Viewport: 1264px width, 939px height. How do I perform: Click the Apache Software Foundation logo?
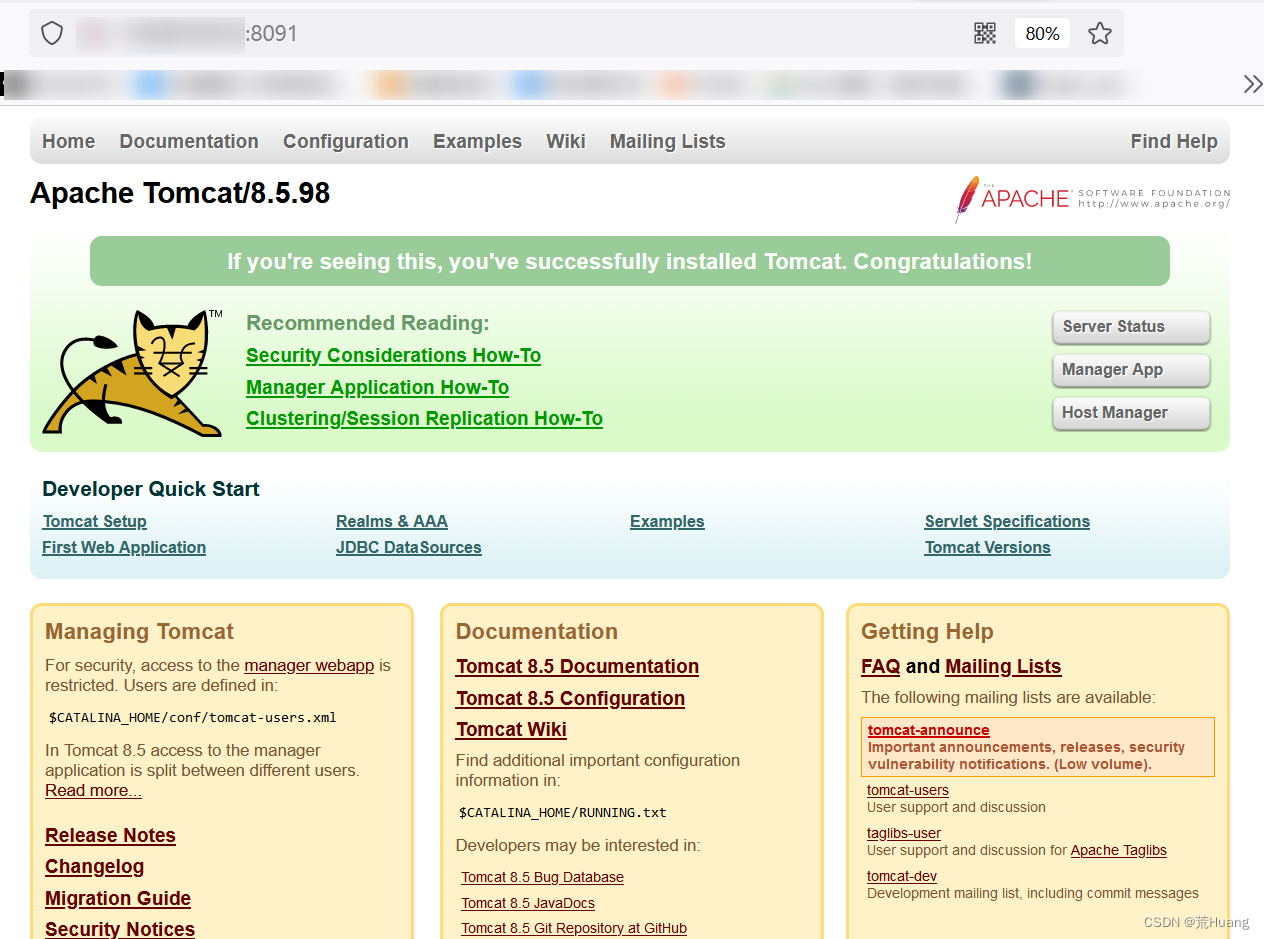[1093, 198]
